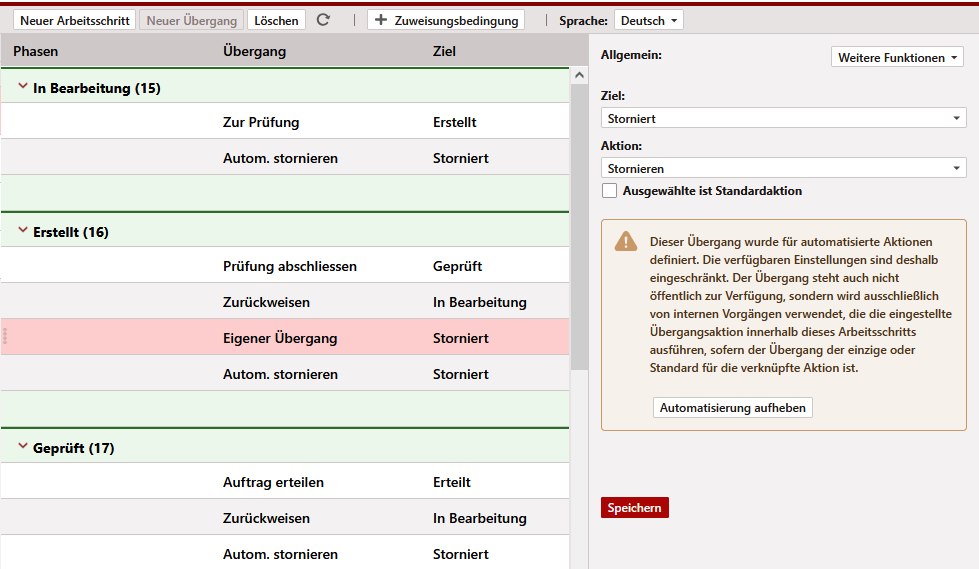Click the warning triangle icon

(626, 241)
